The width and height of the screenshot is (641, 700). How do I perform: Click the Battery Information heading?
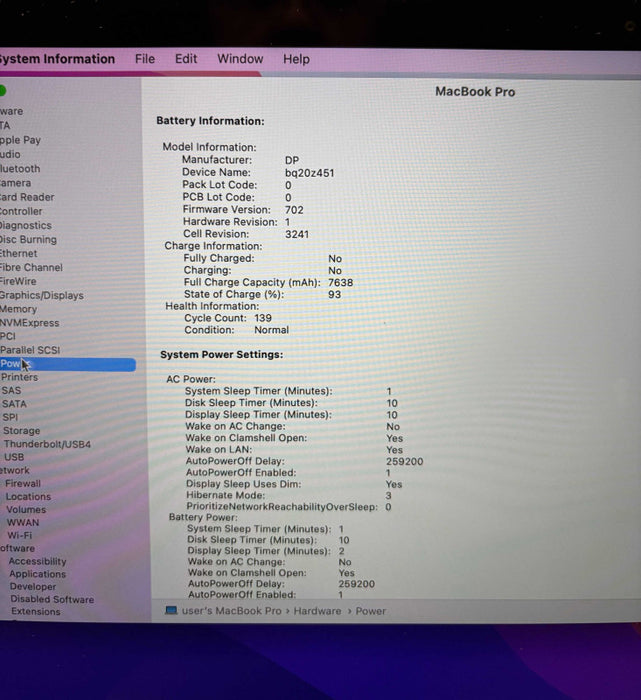[x=210, y=121]
